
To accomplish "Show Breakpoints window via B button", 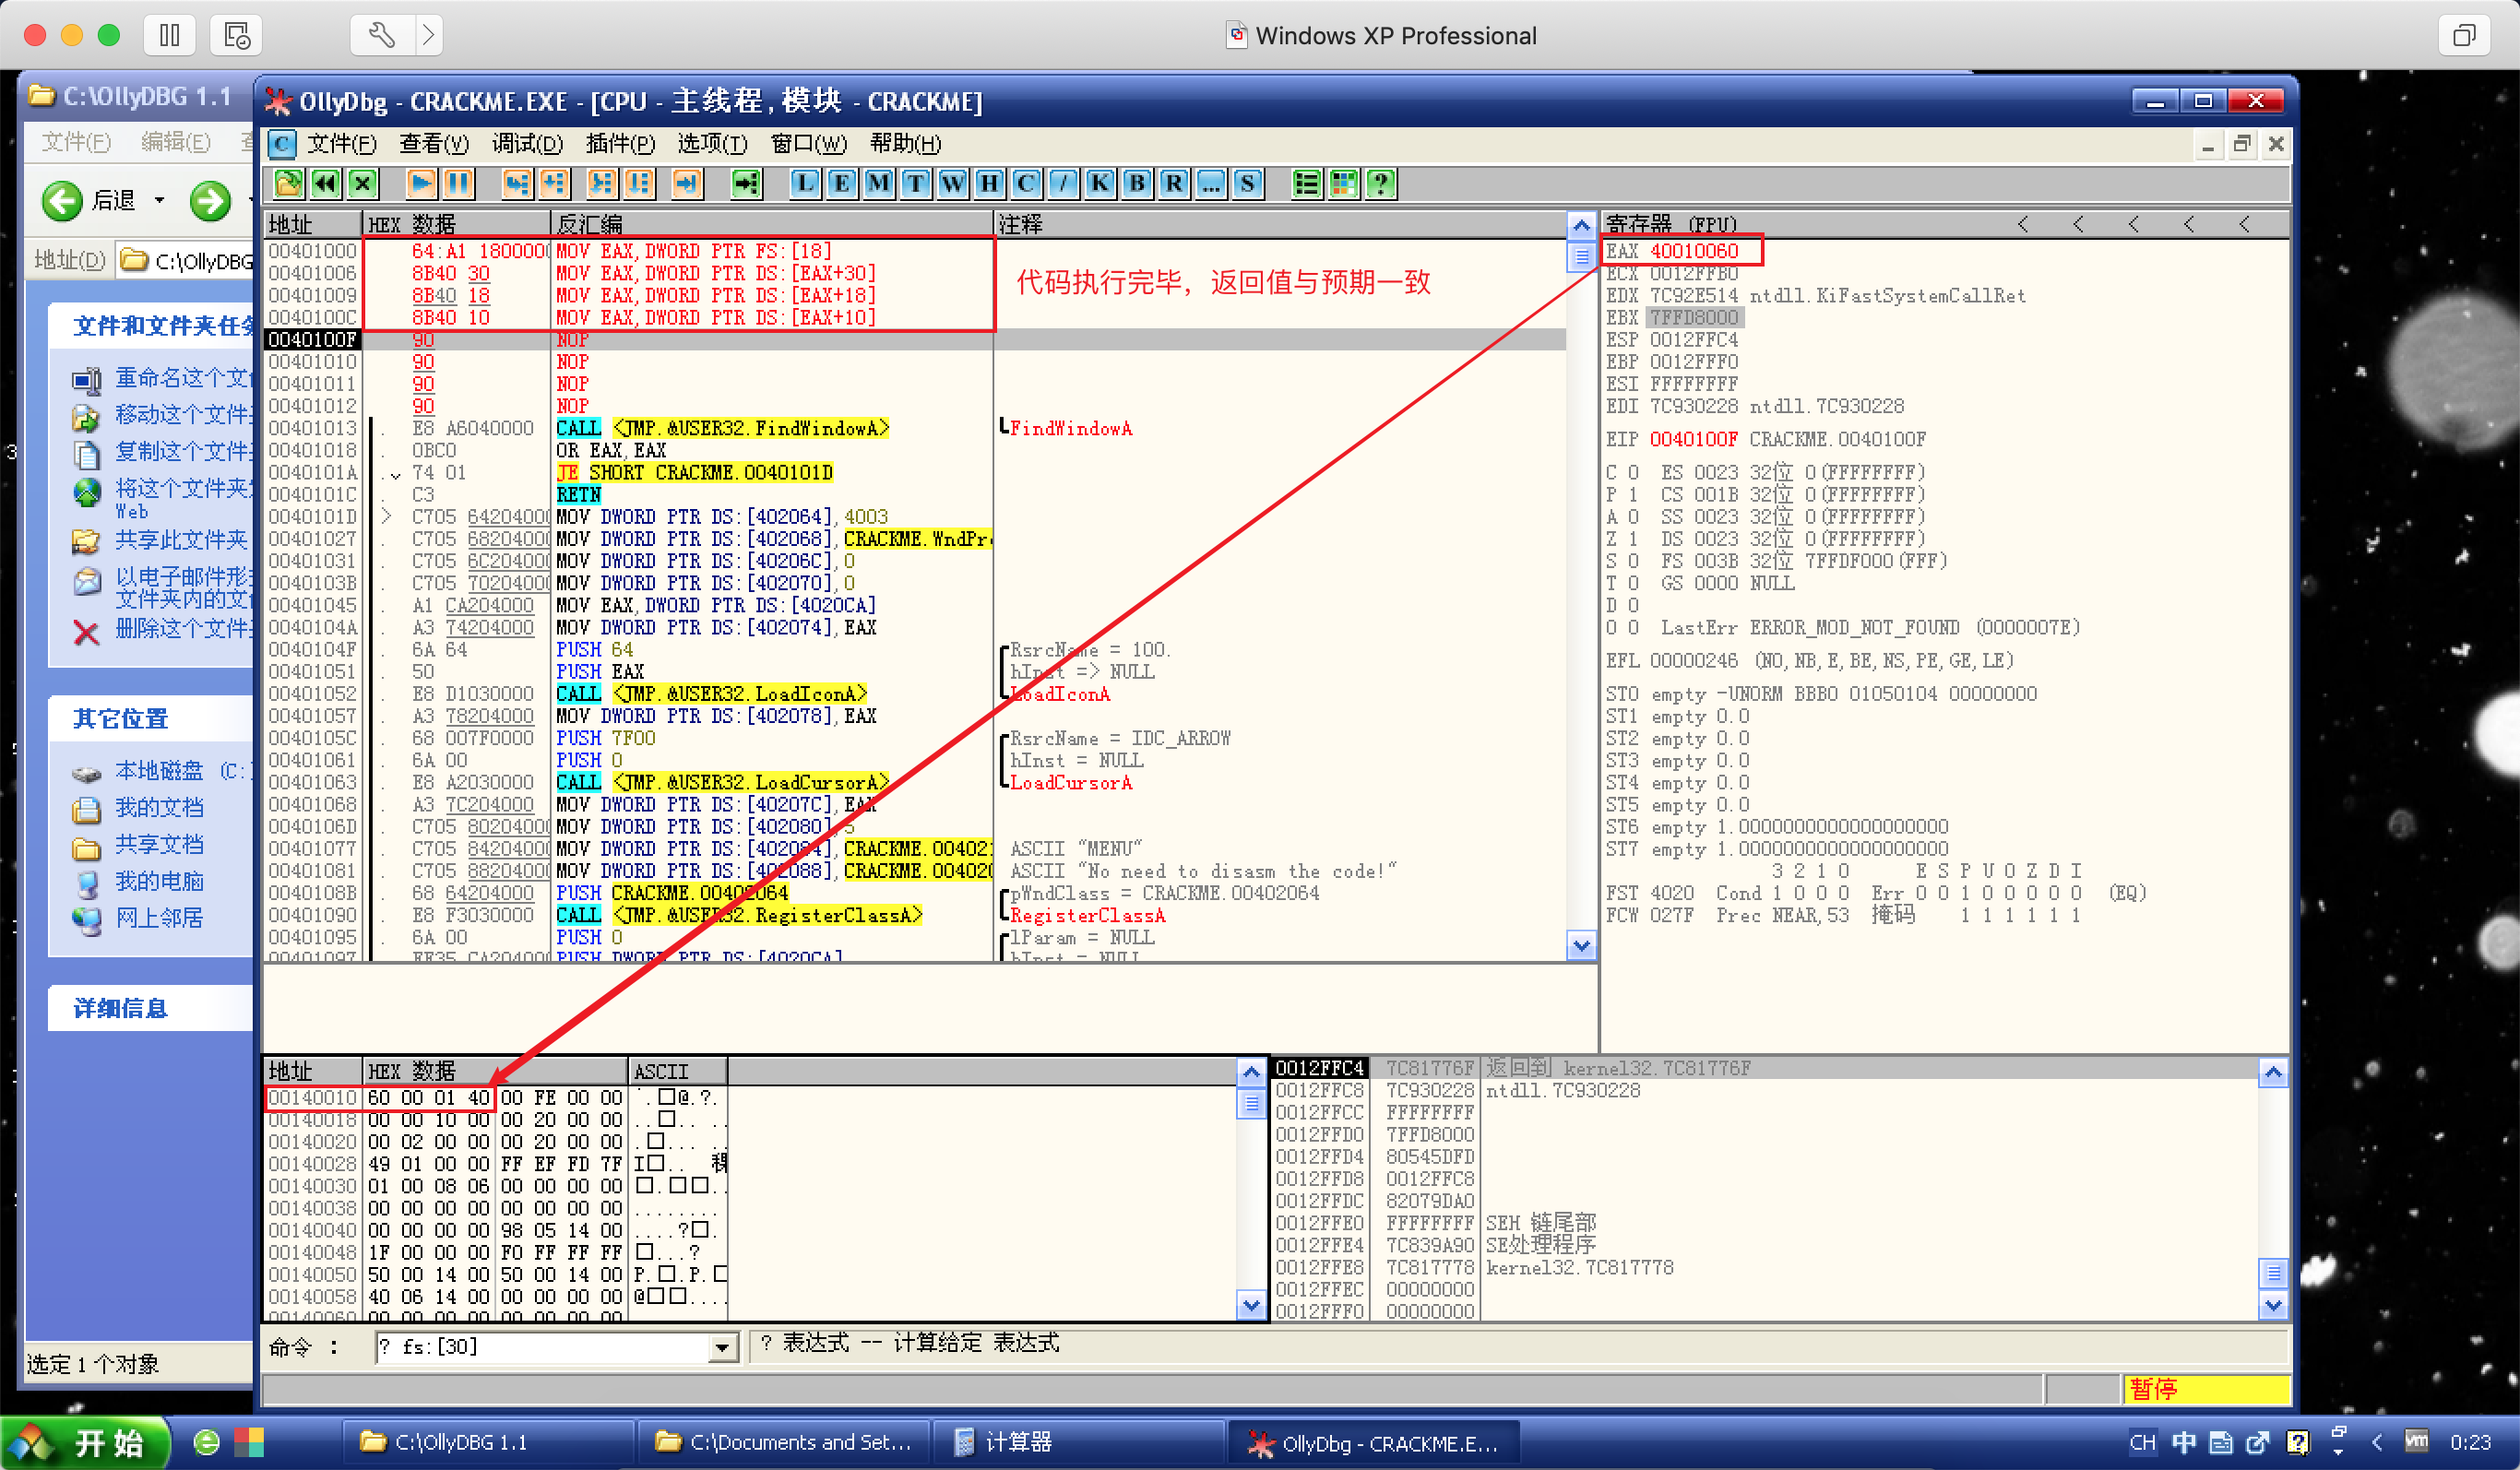I will pos(1136,183).
